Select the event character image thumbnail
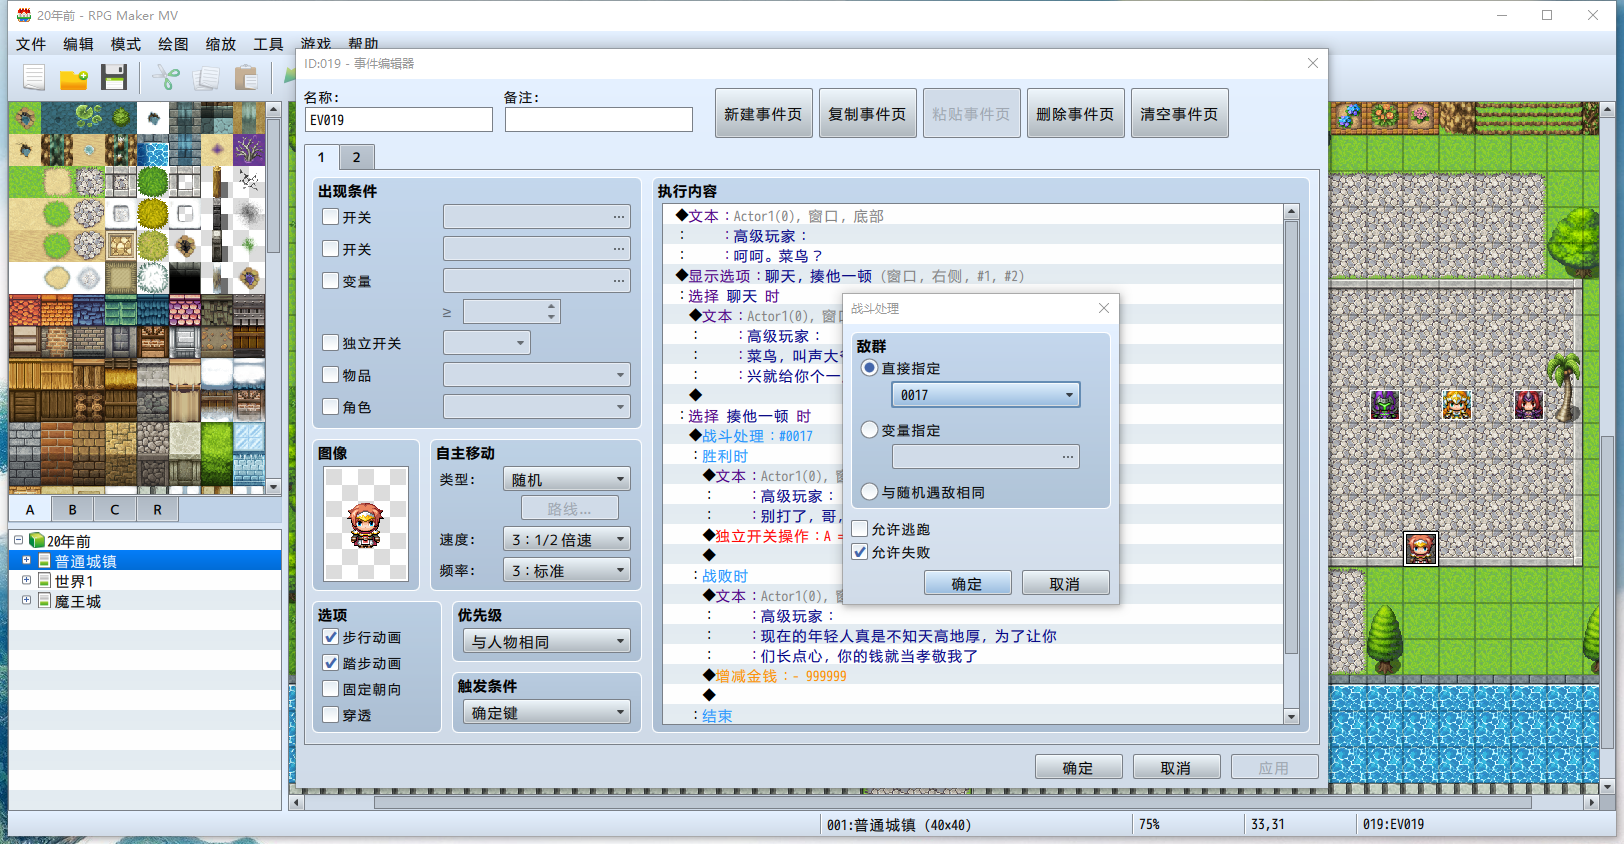The image size is (1624, 844). click(x=366, y=524)
